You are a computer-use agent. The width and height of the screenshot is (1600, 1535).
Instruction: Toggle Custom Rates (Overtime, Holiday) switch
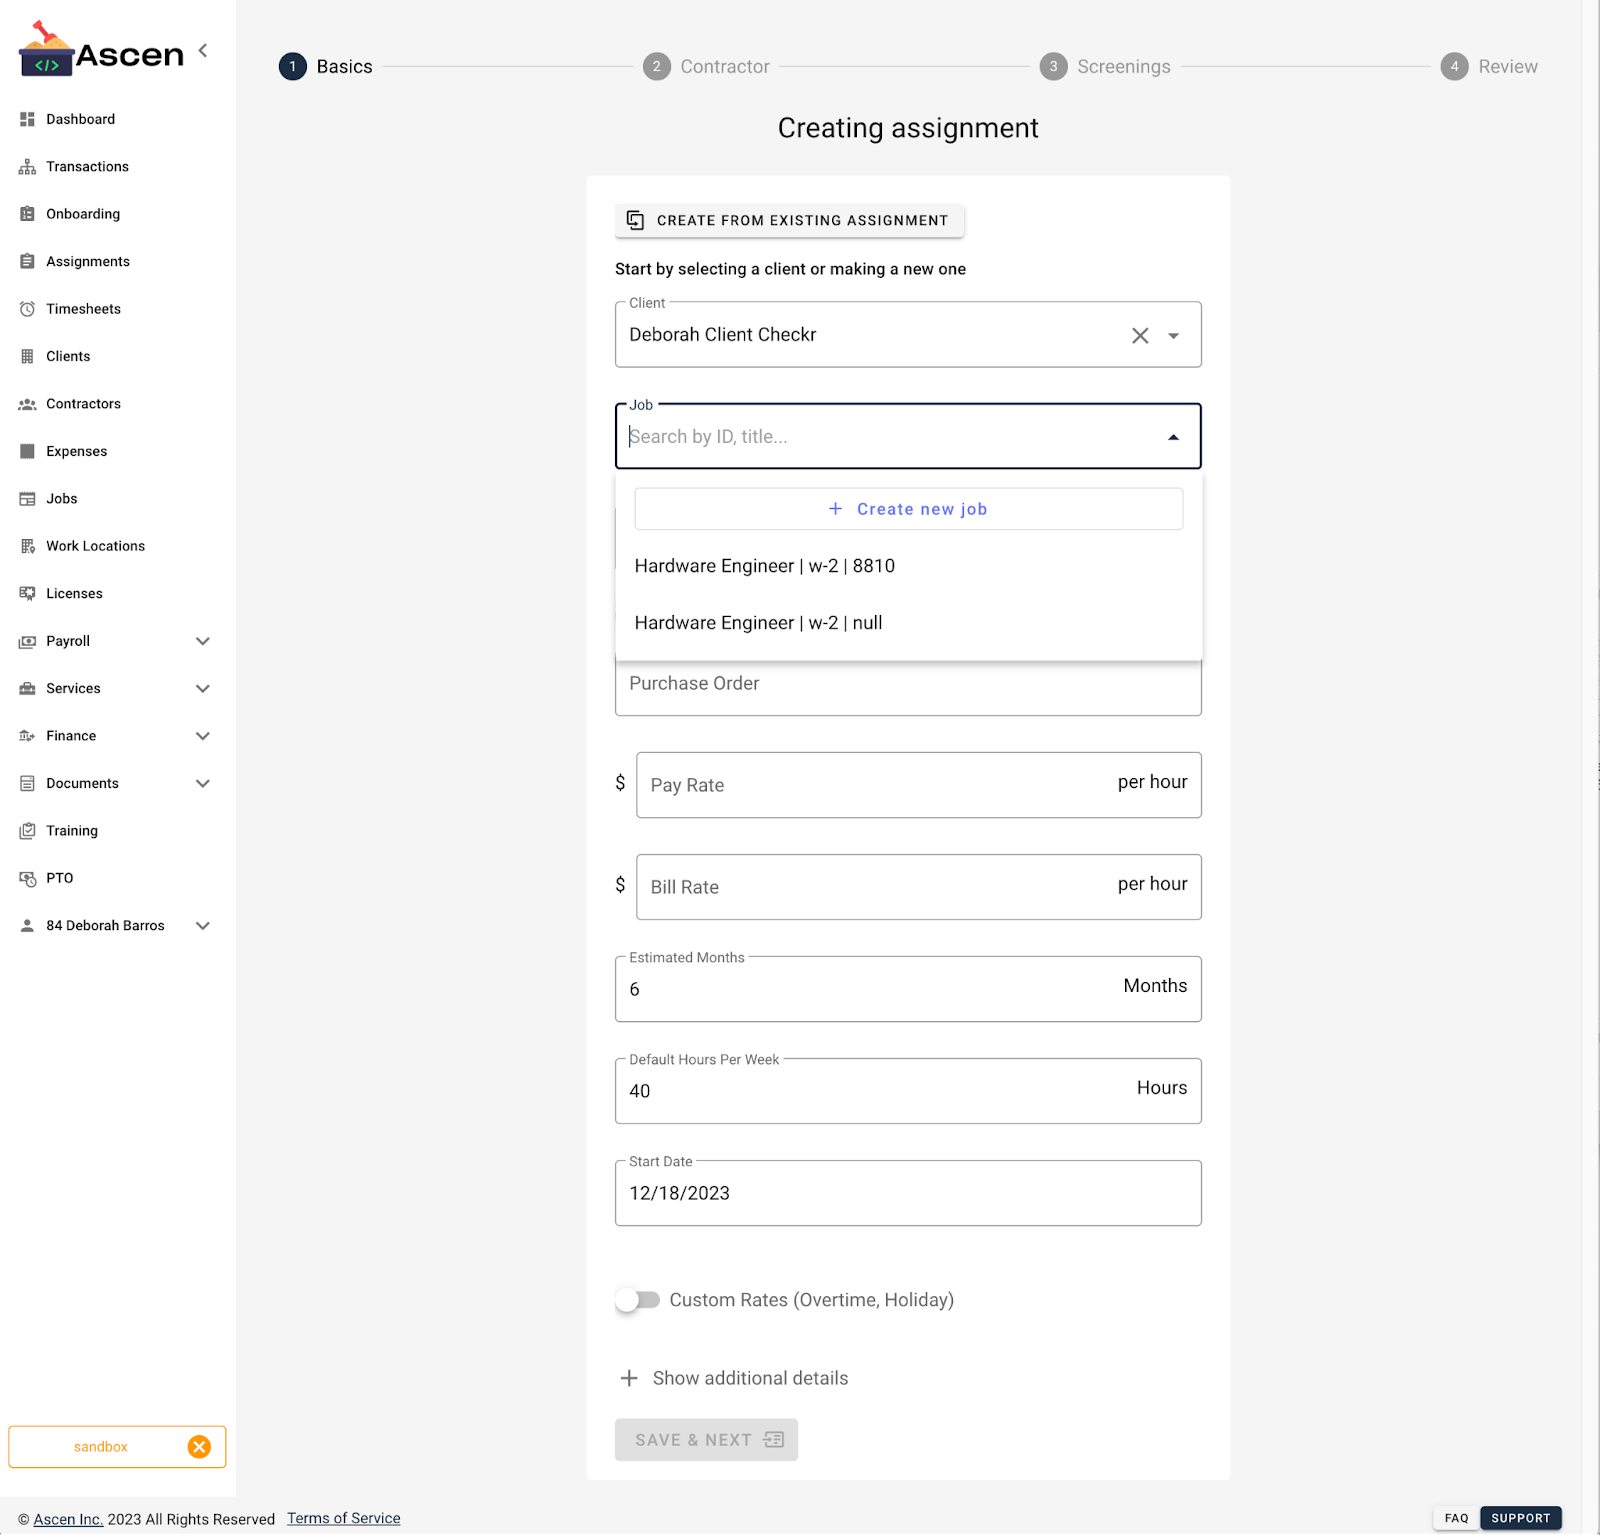pyautogui.click(x=638, y=1300)
